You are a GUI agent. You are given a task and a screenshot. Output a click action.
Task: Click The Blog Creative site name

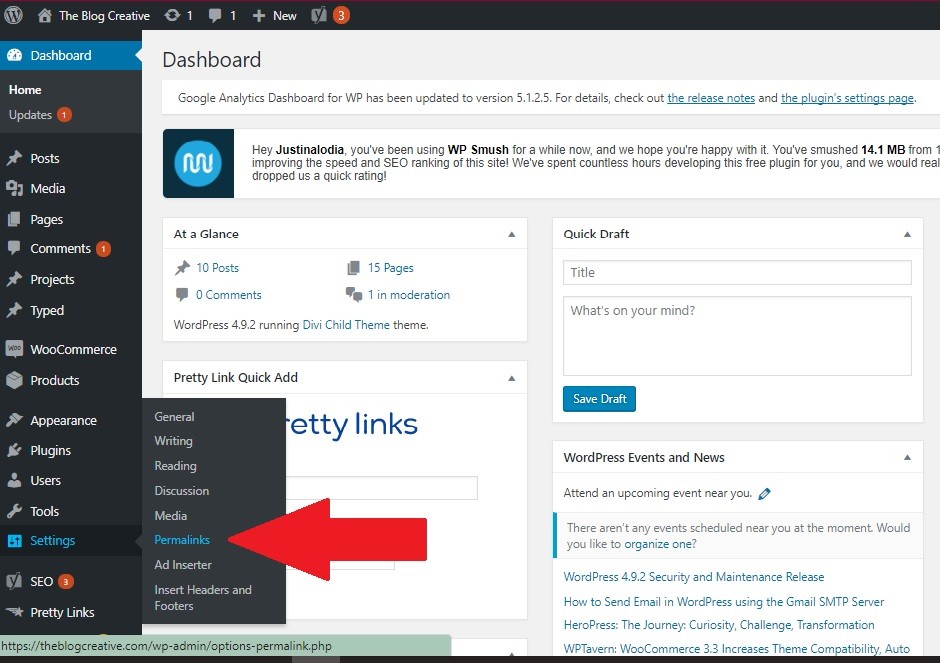[x=104, y=16]
